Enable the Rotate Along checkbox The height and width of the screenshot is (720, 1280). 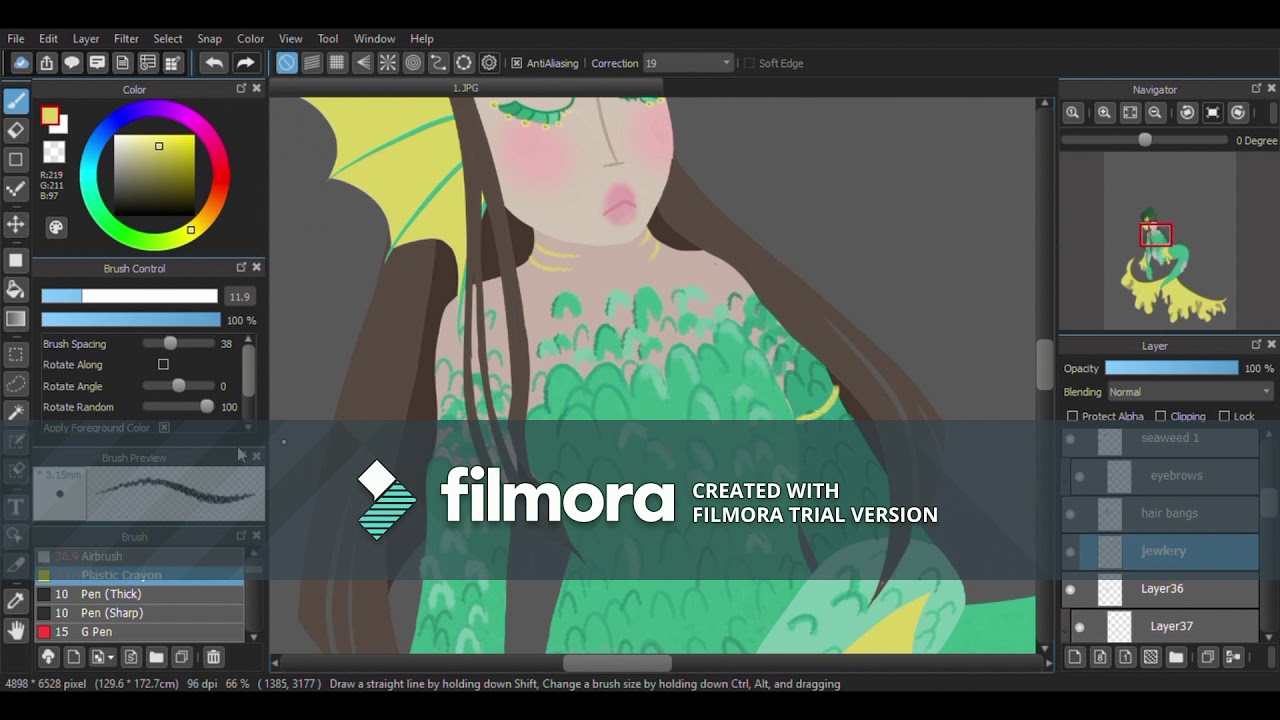163,365
